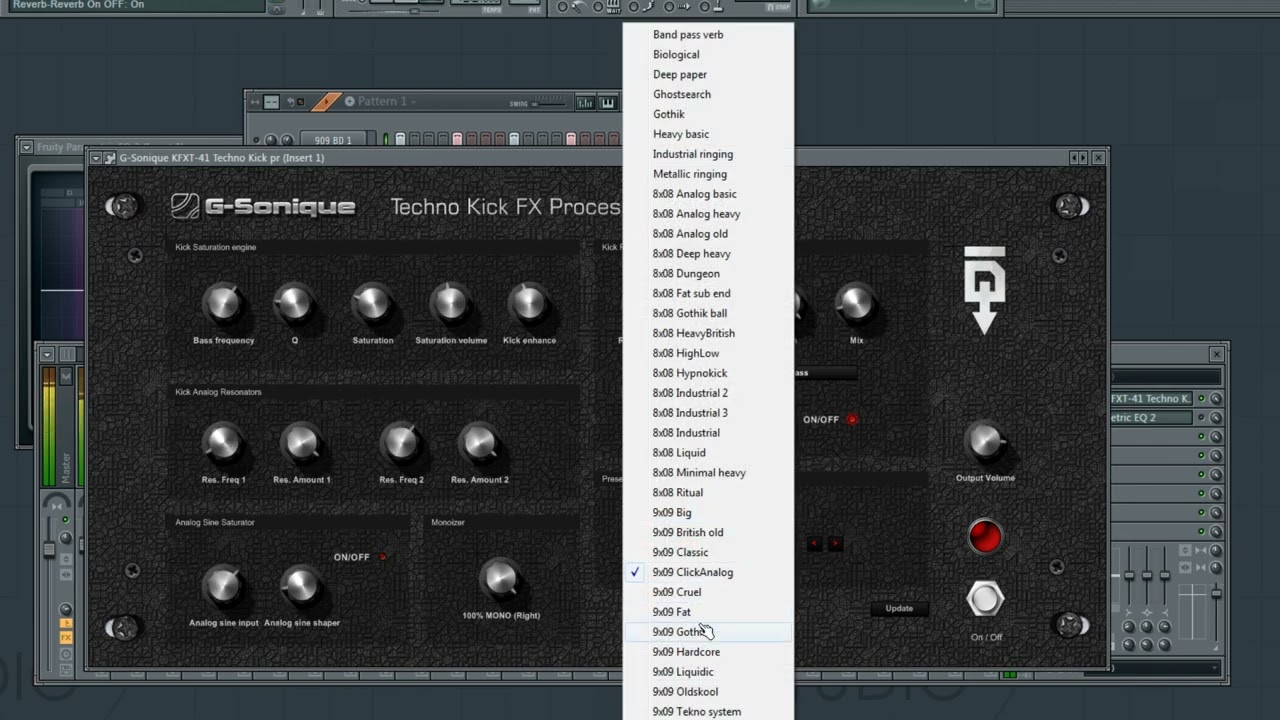Click the Bass frequency knob
This screenshot has height=720, width=1280.
tap(223, 303)
